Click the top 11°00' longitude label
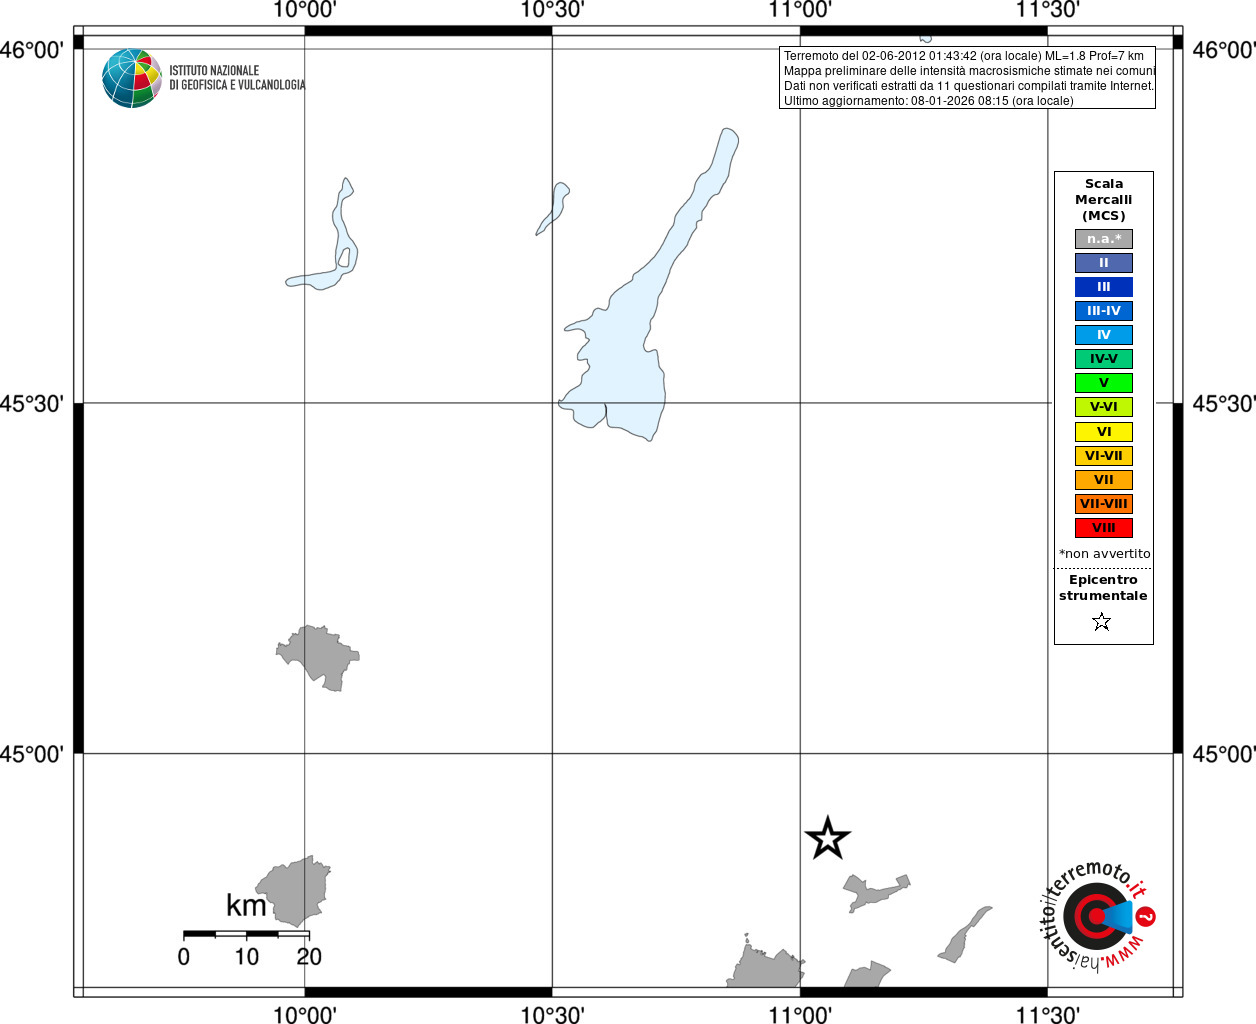The width and height of the screenshot is (1256, 1024). pos(800,10)
